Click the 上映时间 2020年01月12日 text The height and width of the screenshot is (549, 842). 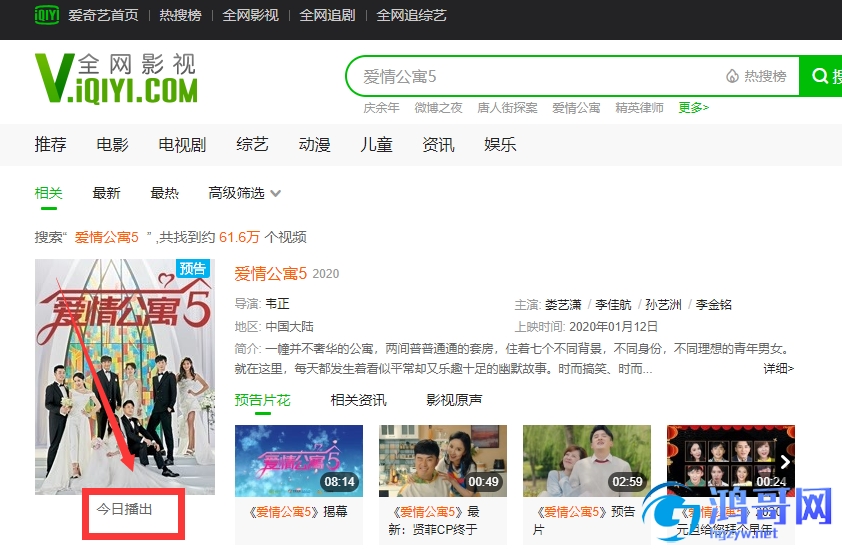pyautogui.click(x=586, y=327)
